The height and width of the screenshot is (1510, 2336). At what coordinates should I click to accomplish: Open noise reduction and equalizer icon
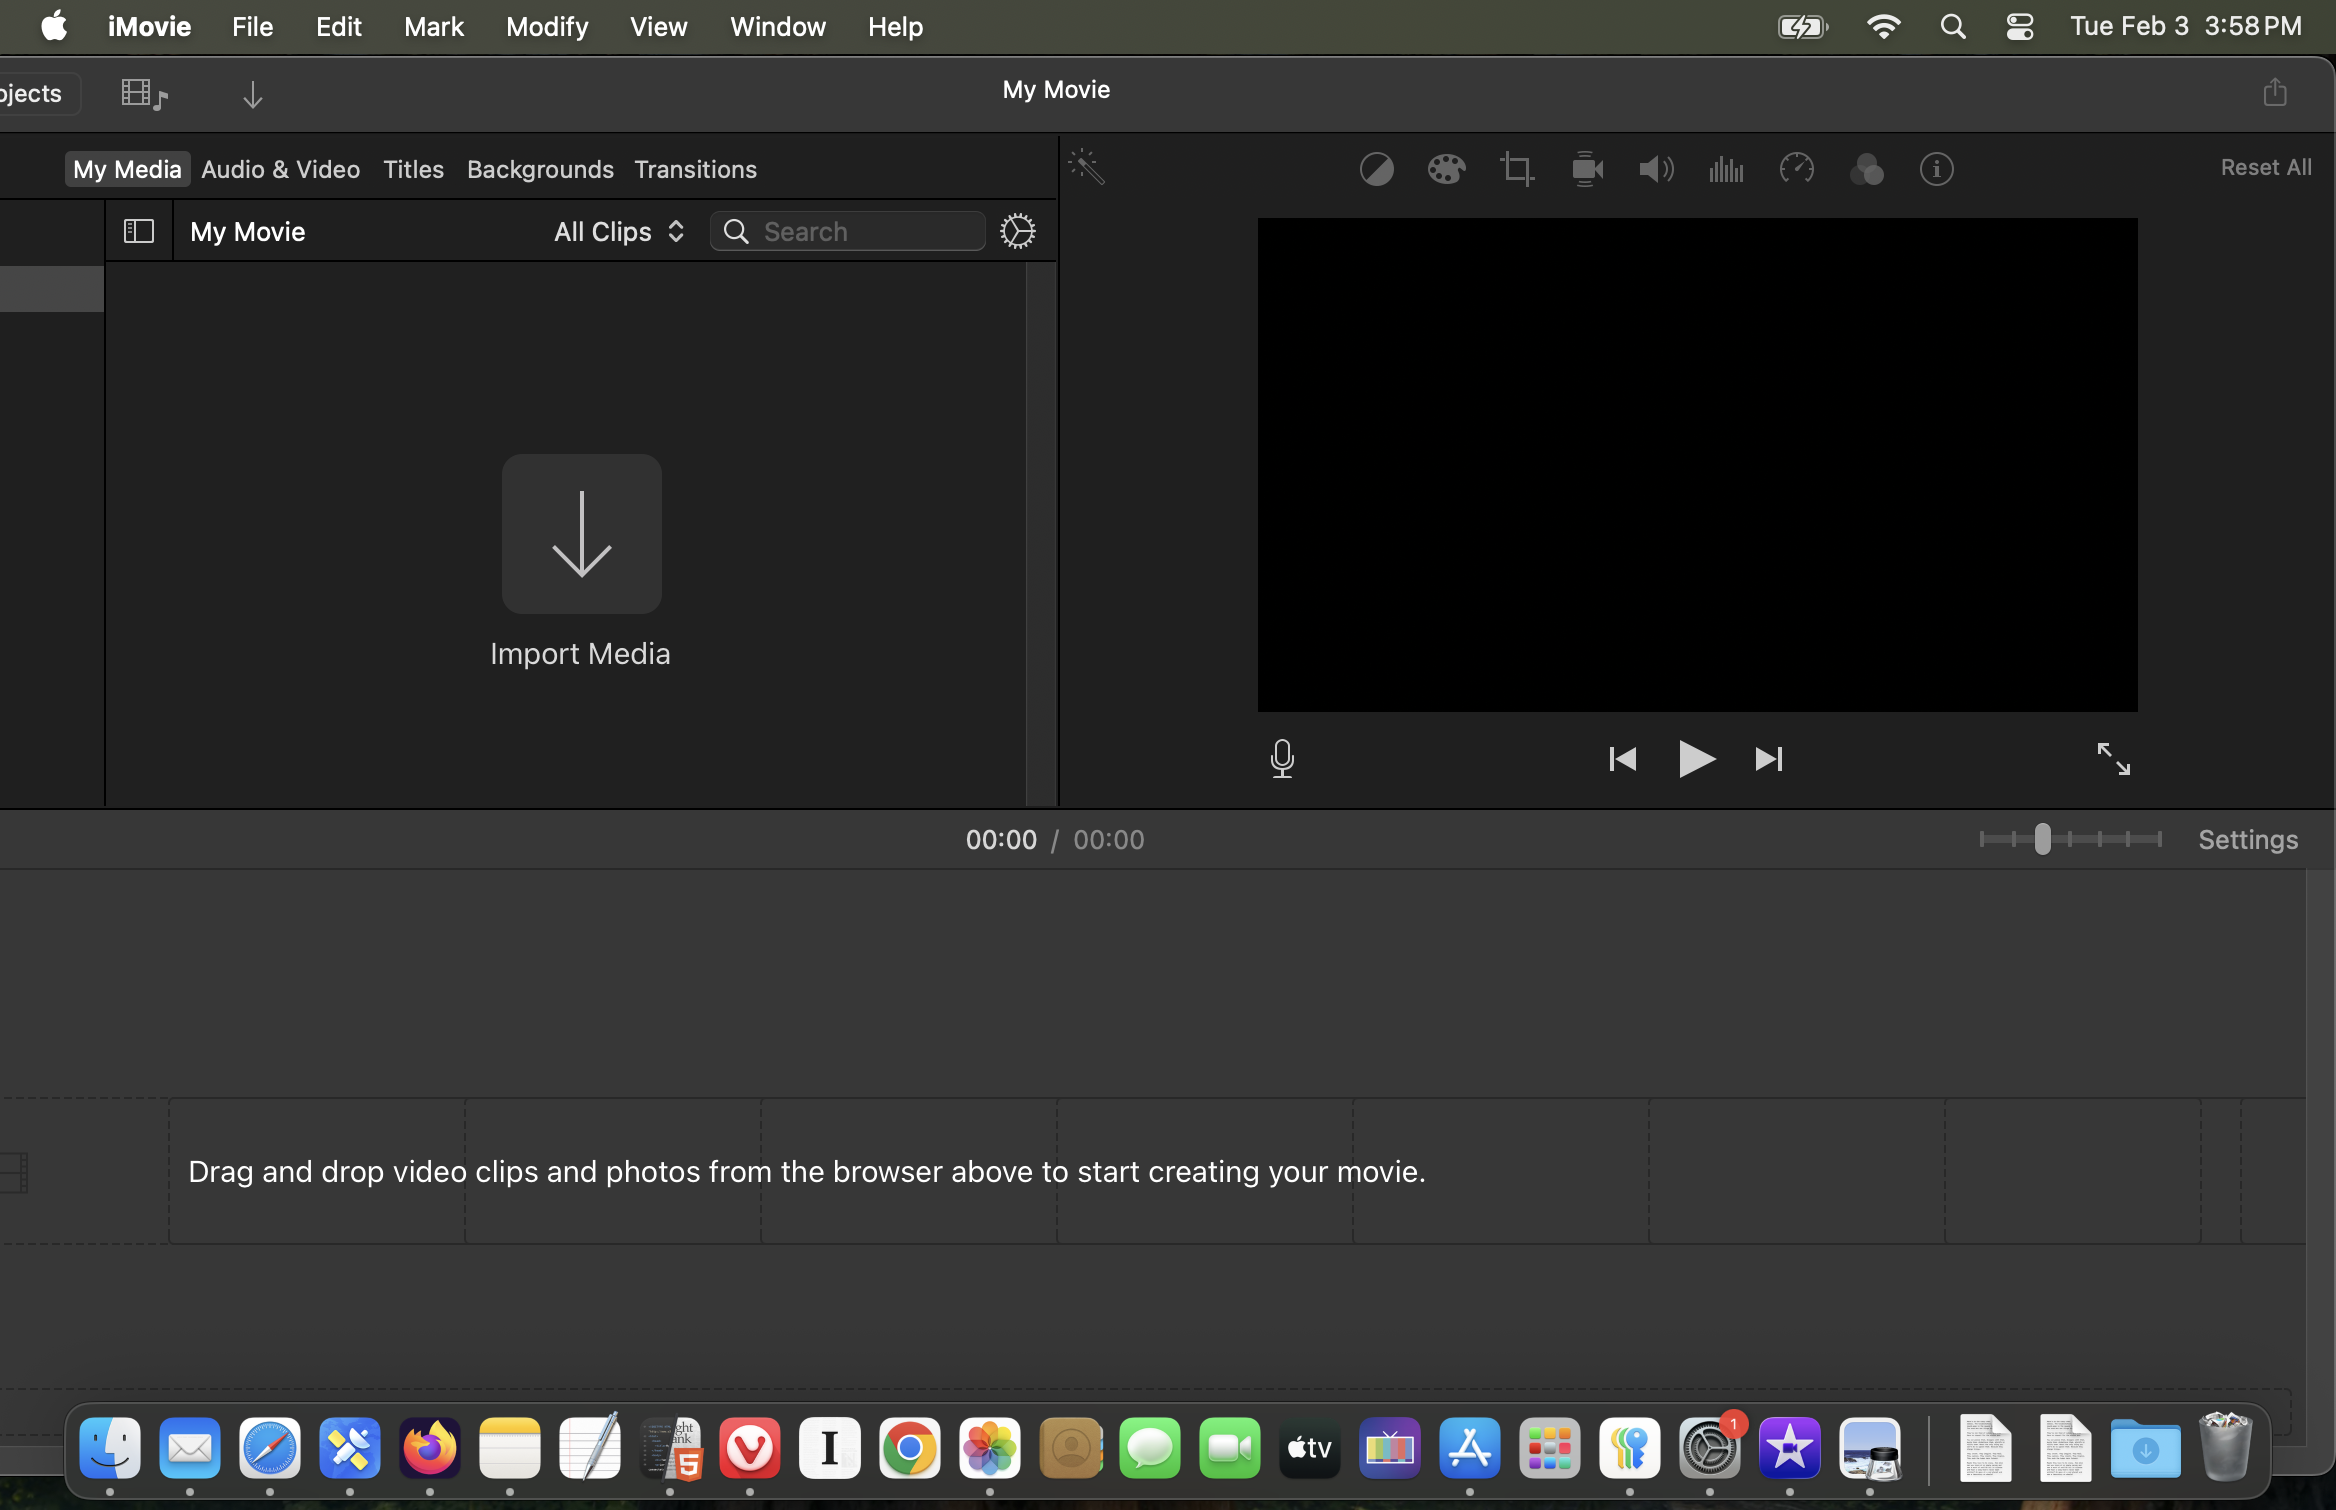pos(1726,169)
